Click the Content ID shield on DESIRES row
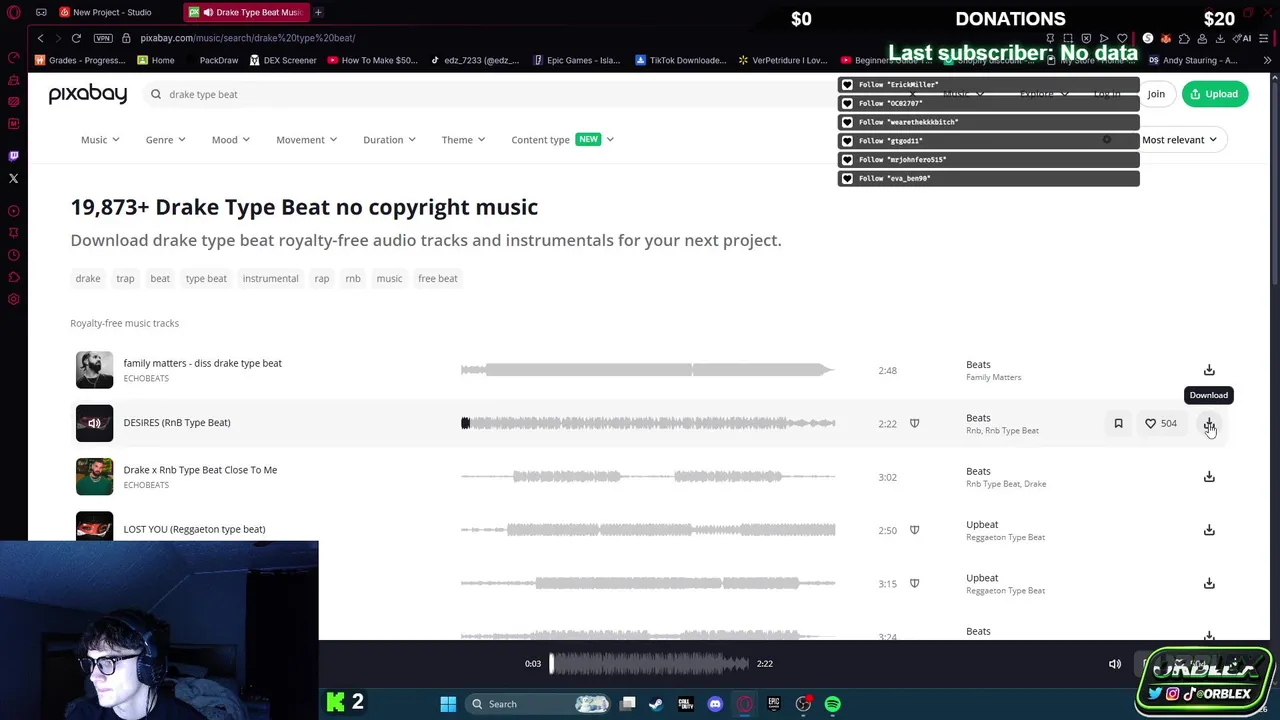The image size is (1280, 720). (x=914, y=423)
